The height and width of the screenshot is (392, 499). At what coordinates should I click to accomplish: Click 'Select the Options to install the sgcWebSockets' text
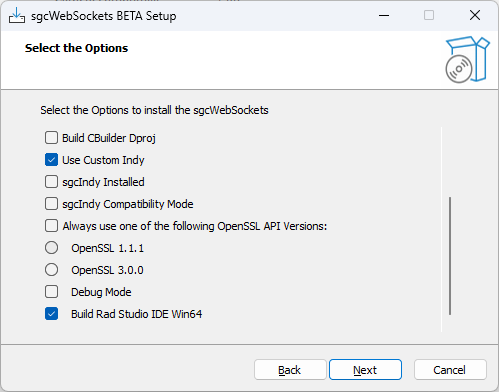(154, 110)
